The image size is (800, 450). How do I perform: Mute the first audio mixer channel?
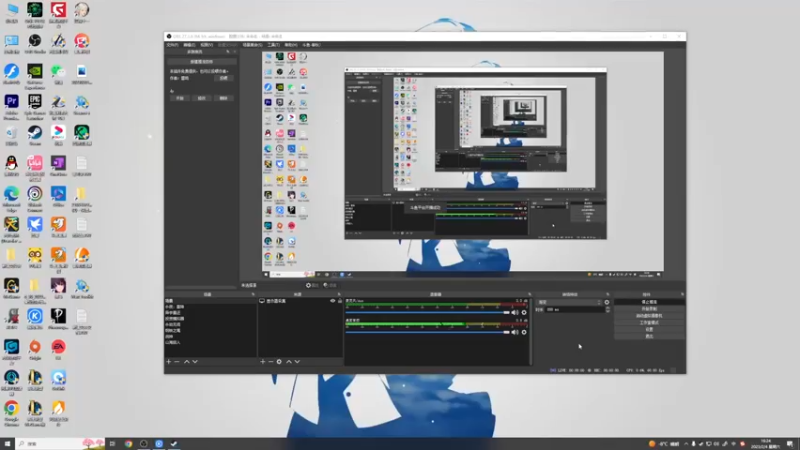(x=515, y=313)
